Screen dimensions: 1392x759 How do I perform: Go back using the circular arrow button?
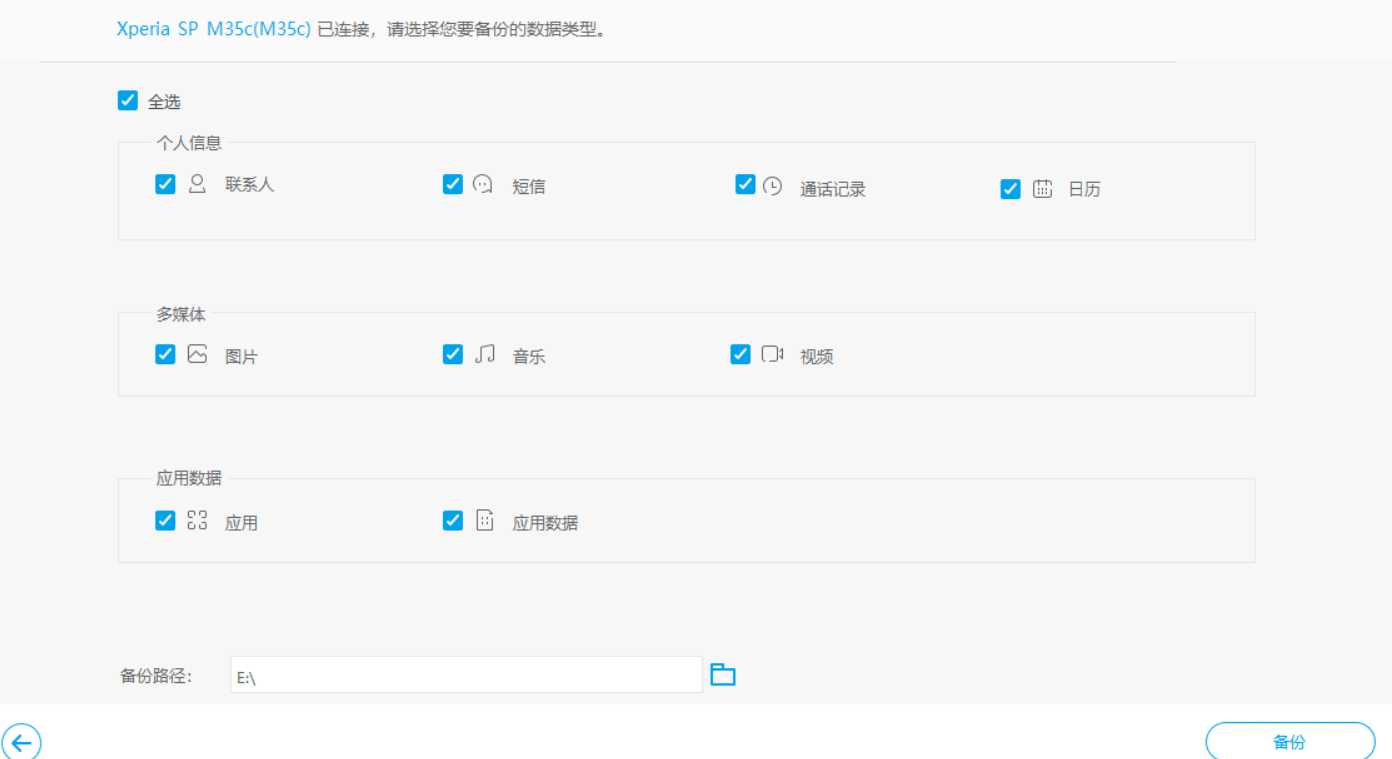pyautogui.click(x=22, y=743)
